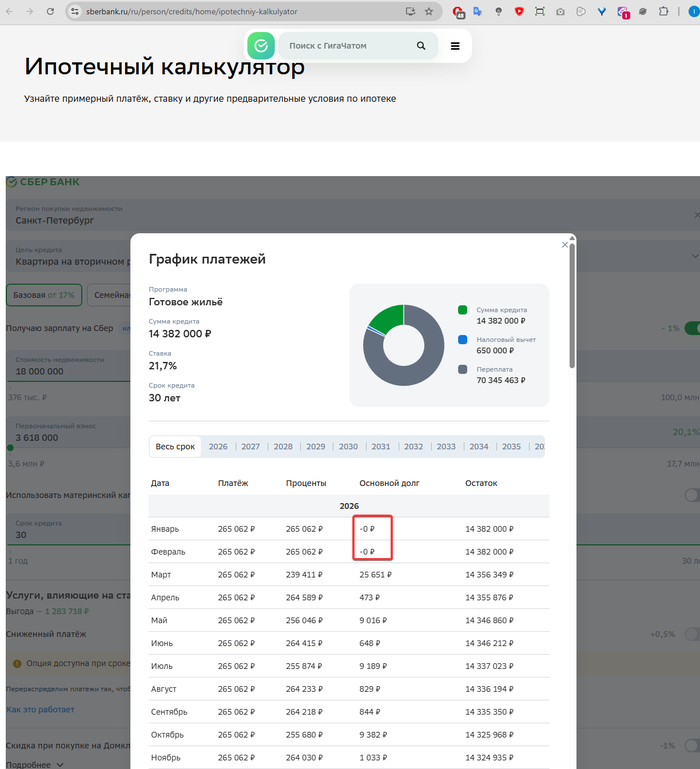Click the March principal value '25 651 ₽'
The height and width of the screenshot is (769, 700).
tap(375, 575)
